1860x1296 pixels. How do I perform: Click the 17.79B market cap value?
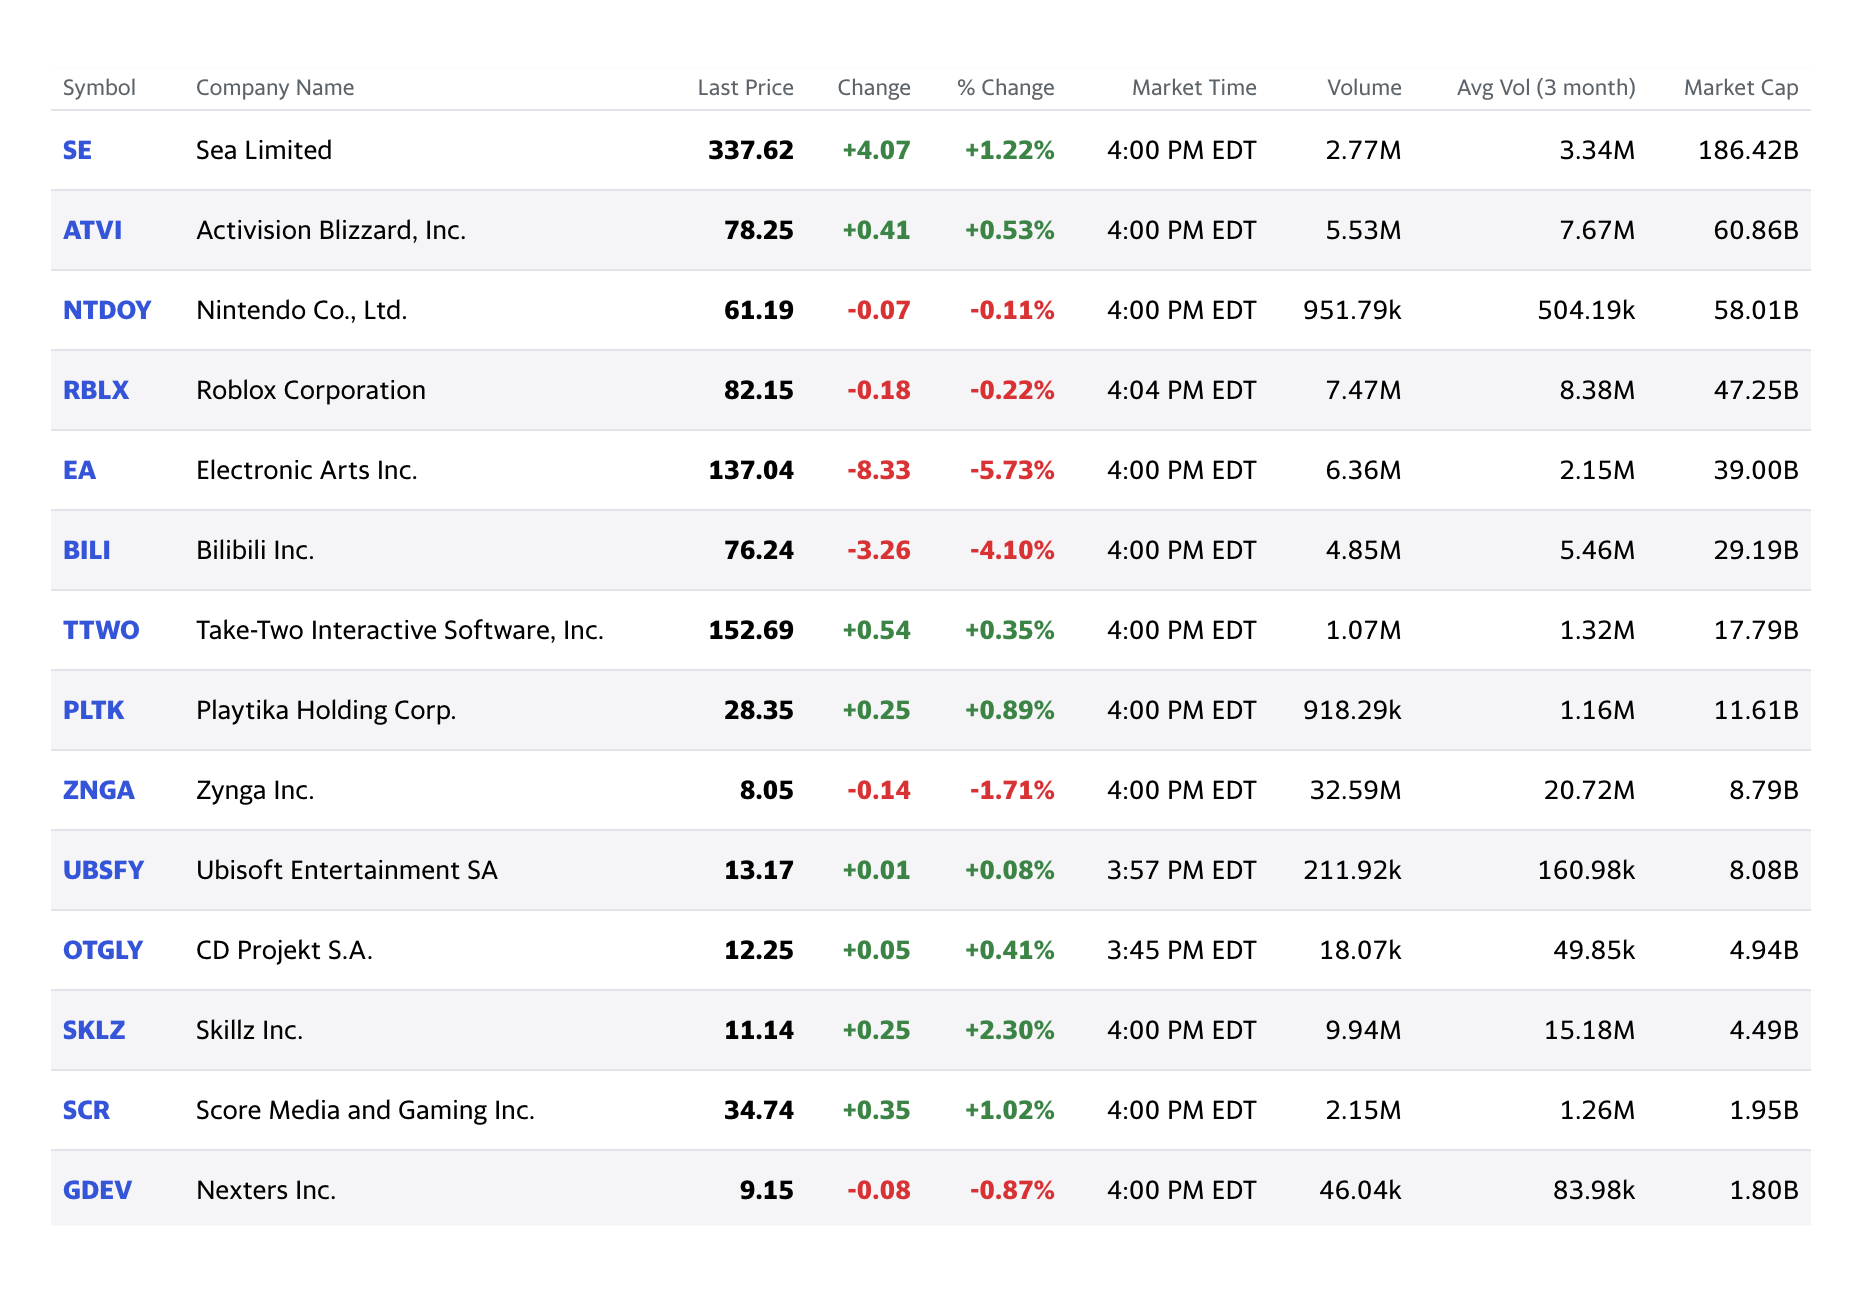pyautogui.click(x=1756, y=630)
